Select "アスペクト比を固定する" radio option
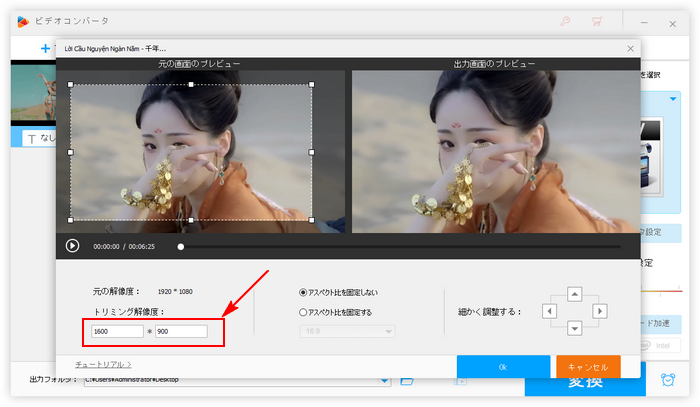This screenshot has width=700, height=407. [x=335, y=312]
